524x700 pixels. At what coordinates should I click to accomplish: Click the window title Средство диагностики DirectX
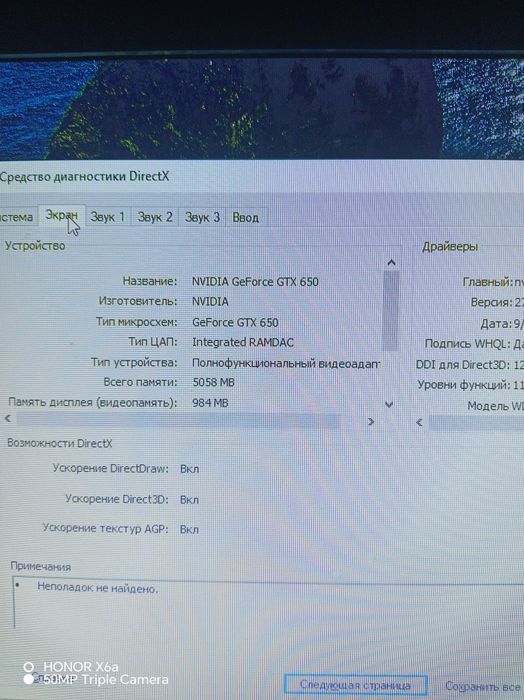[x=85, y=176]
